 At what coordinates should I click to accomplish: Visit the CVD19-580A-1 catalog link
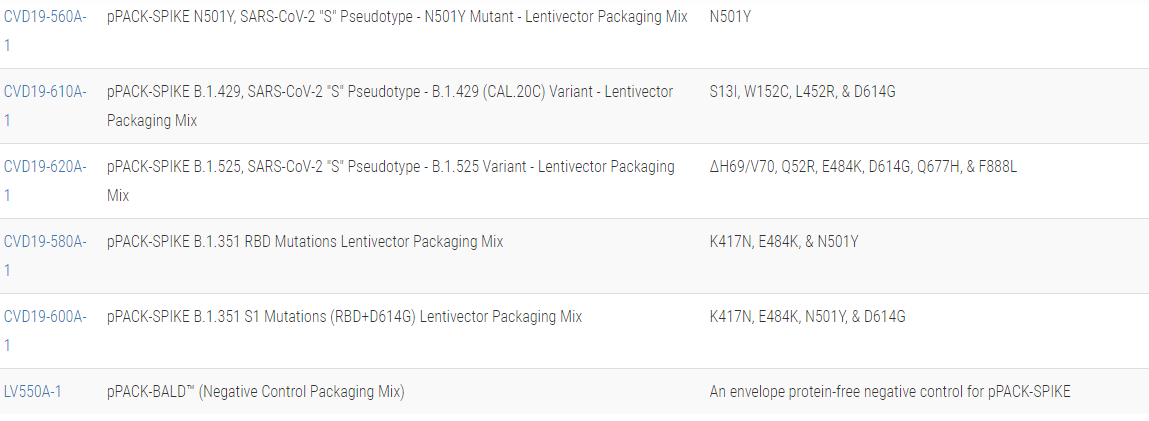click(x=45, y=242)
